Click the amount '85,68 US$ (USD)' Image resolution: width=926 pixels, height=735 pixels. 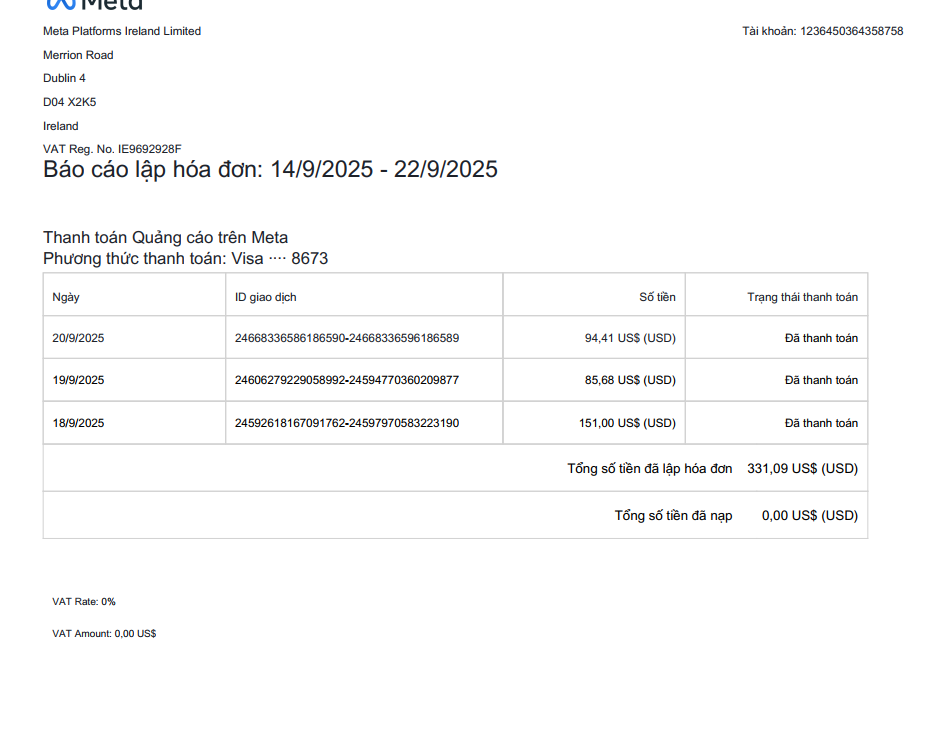(630, 380)
